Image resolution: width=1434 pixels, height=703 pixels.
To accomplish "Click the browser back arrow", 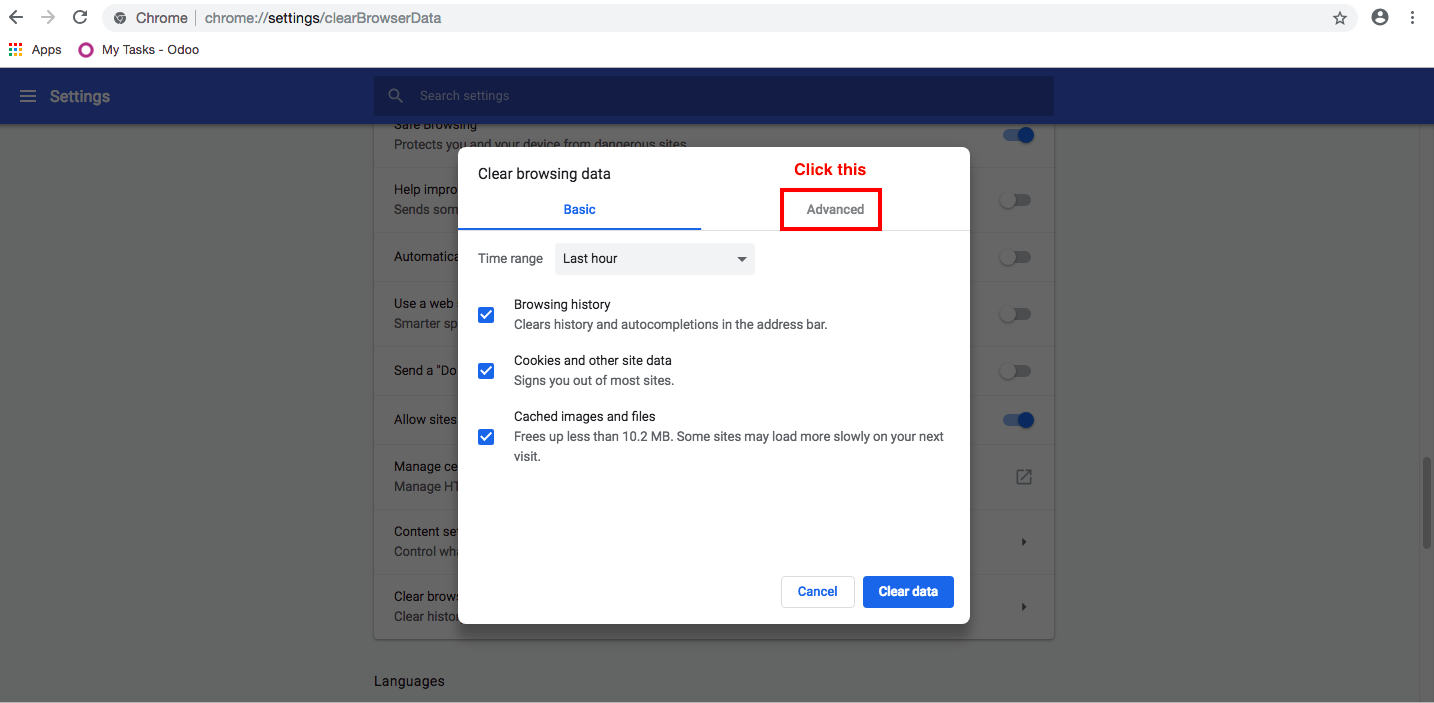I will point(16,18).
